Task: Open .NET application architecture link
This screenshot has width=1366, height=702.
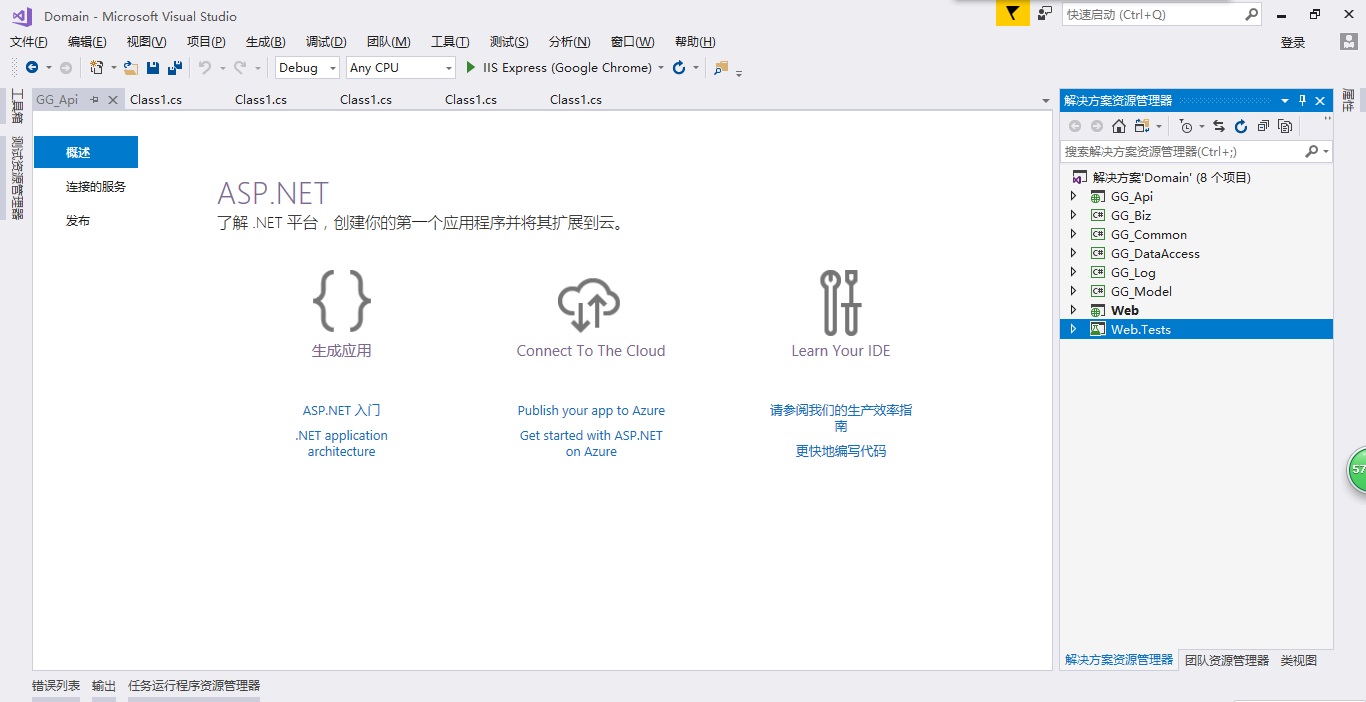Action: coord(341,443)
